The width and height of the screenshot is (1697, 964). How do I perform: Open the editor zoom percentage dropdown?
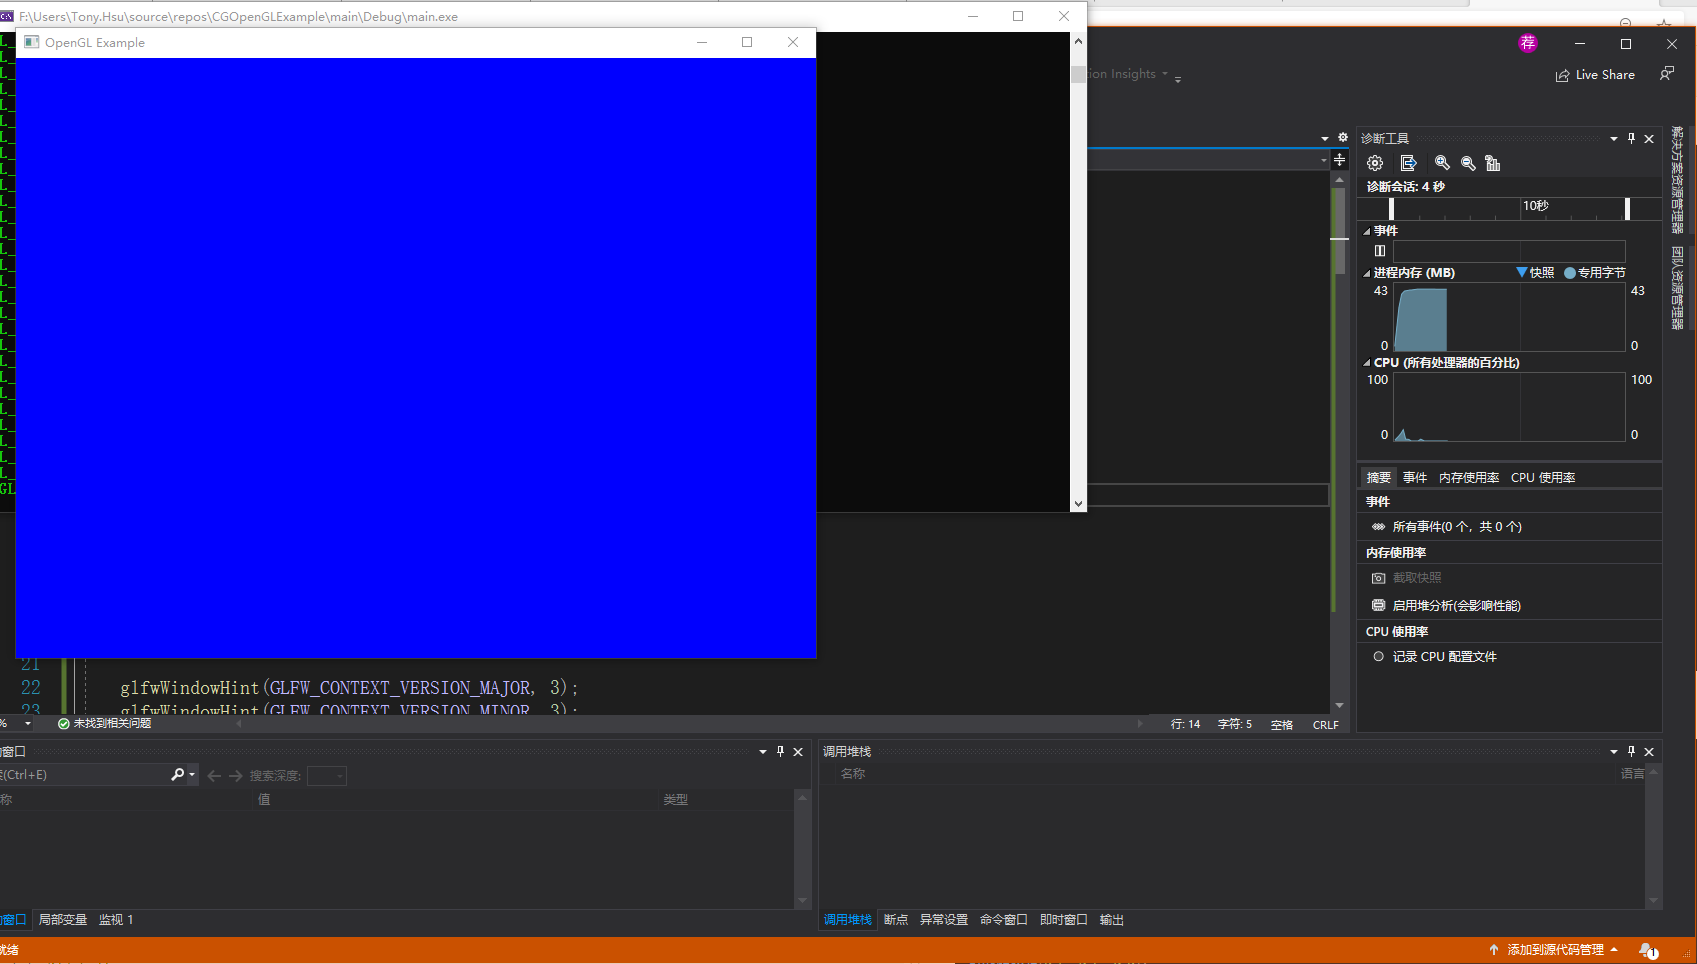pyautogui.click(x=28, y=723)
